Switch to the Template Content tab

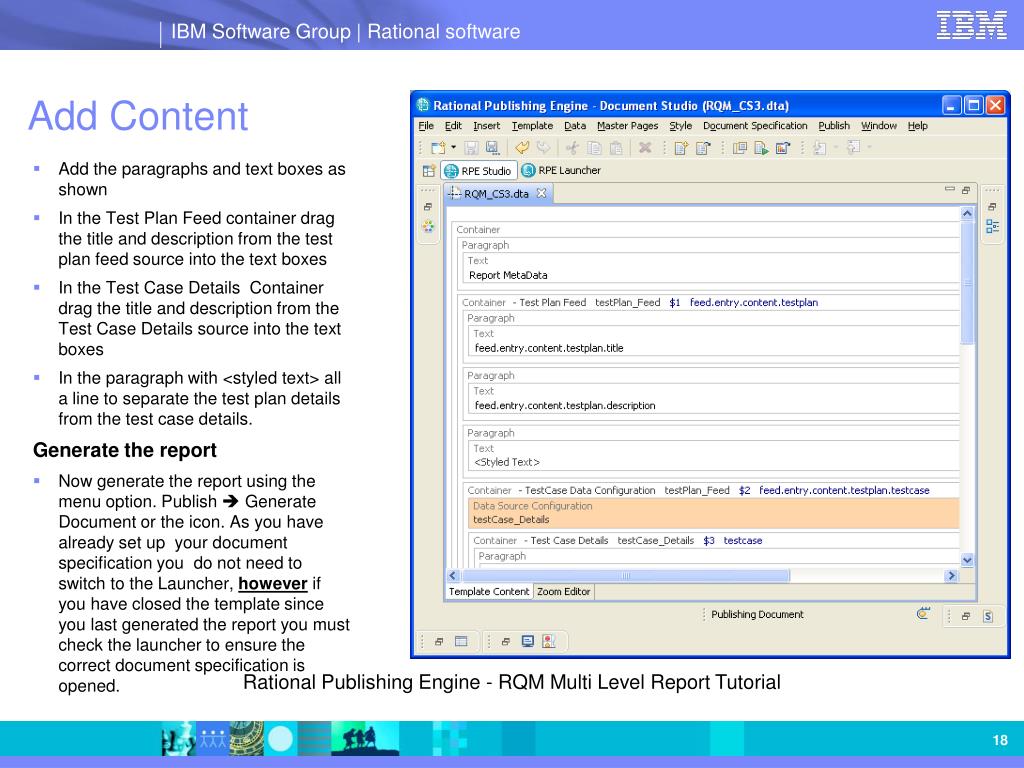click(488, 592)
